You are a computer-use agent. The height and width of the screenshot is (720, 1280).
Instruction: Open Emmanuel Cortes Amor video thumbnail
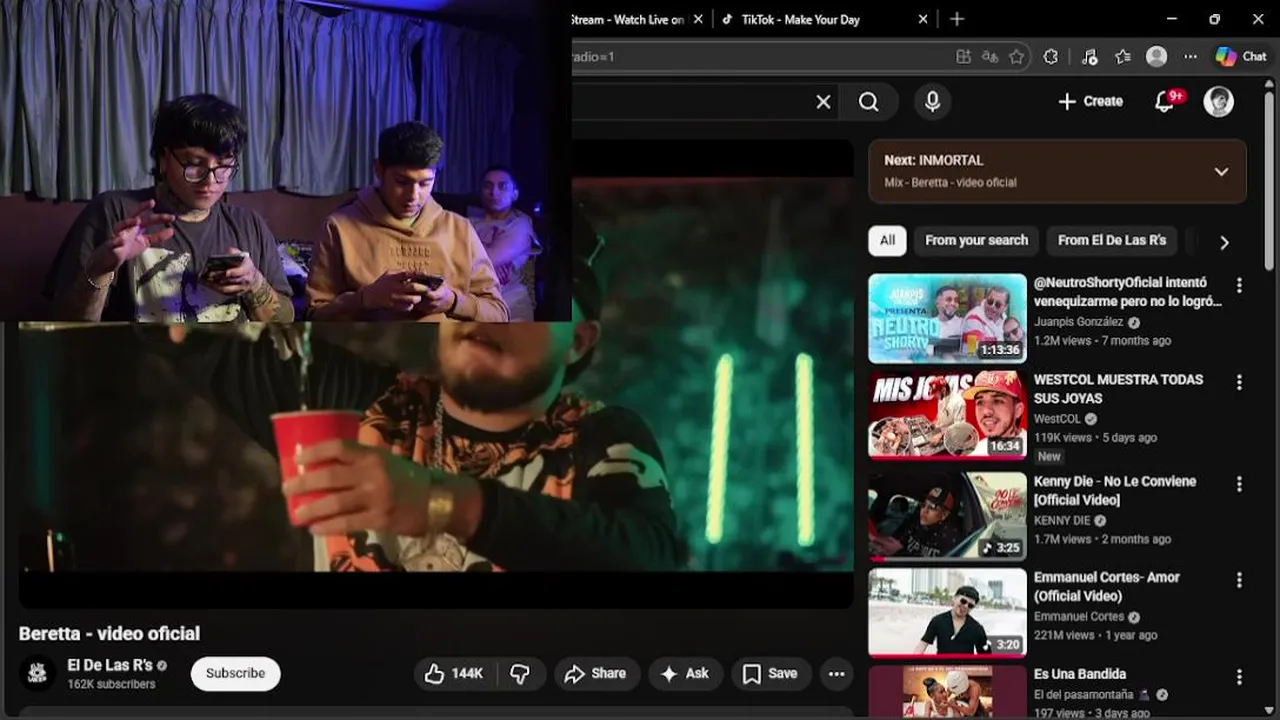click(x=947, y=612)
